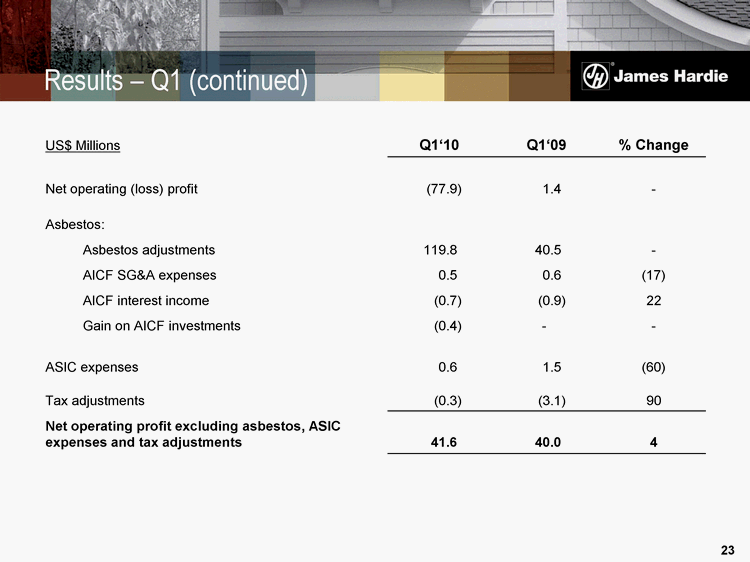The width and height of the screenshot is (750, 562).
Task: Select the Q1'10 column header
Action: [x=440, y=145]
